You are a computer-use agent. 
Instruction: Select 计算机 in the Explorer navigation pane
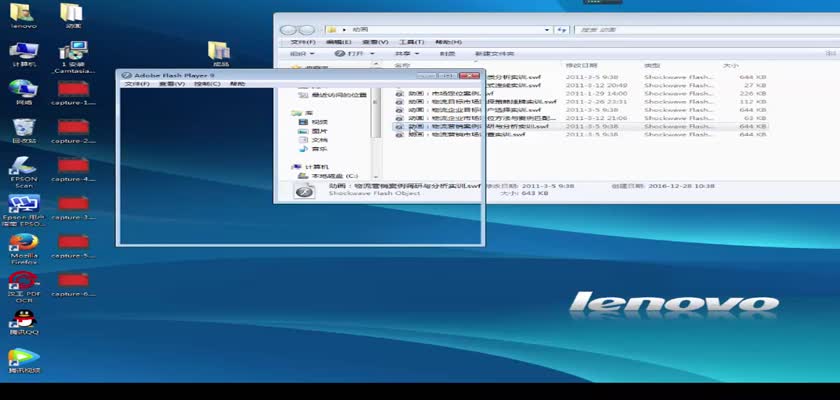coord(311,167)
